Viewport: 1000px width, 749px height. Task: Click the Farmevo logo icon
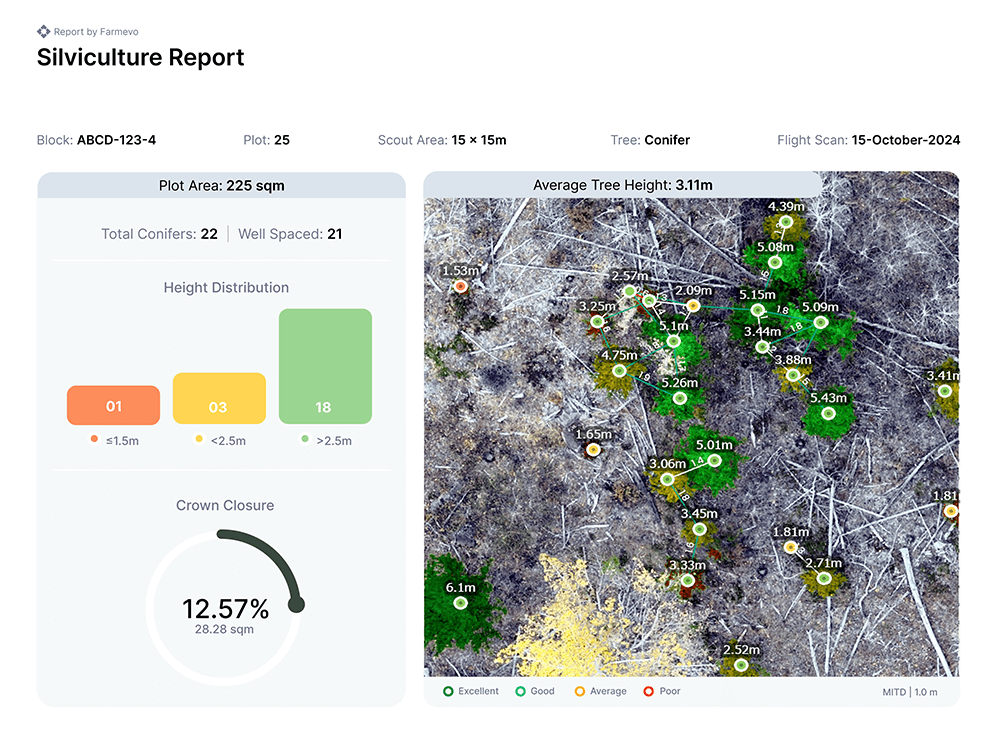[x=43, y=32]
